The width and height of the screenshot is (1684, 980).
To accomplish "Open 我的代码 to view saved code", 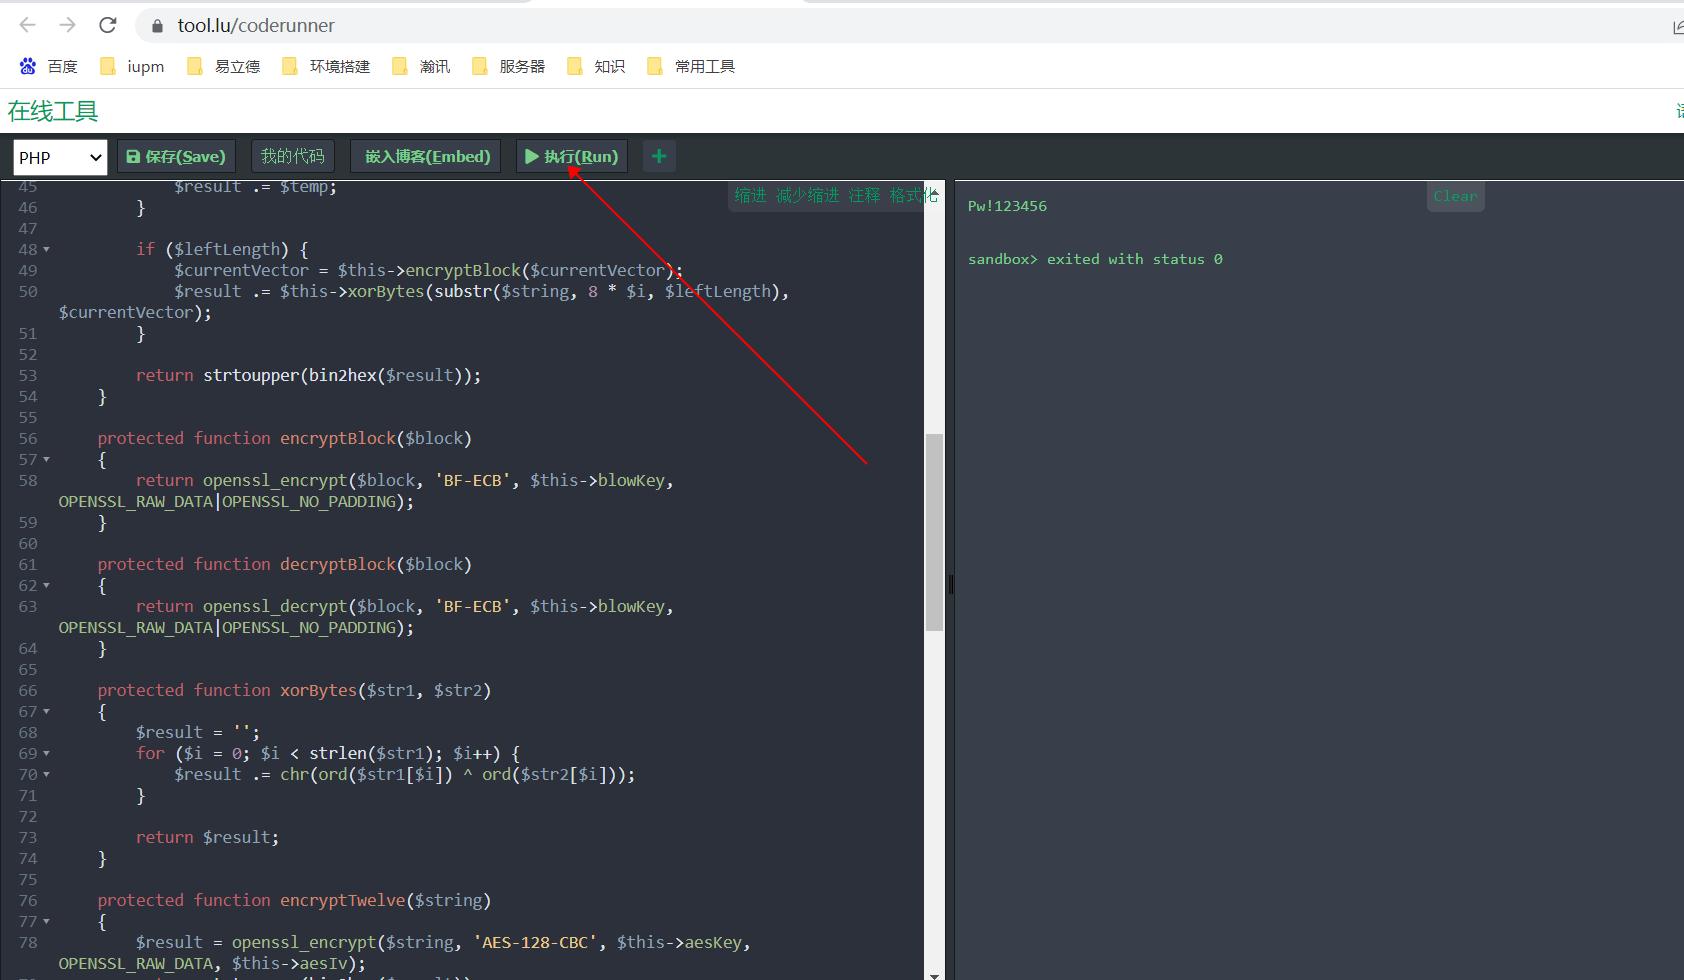I will pos(292,156).
